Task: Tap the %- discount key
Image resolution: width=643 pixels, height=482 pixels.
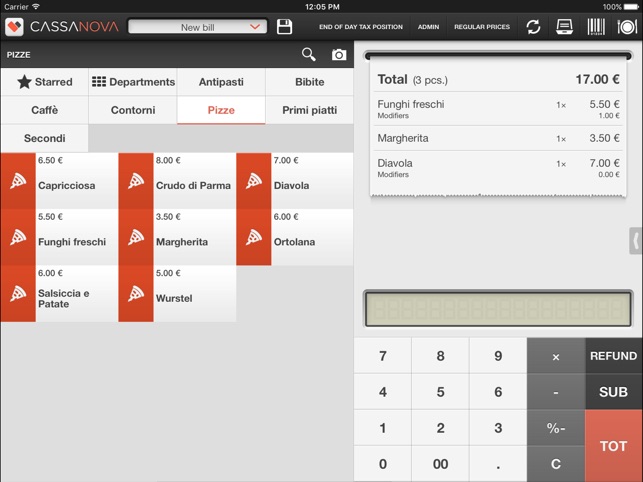Action: click(556, 428)
